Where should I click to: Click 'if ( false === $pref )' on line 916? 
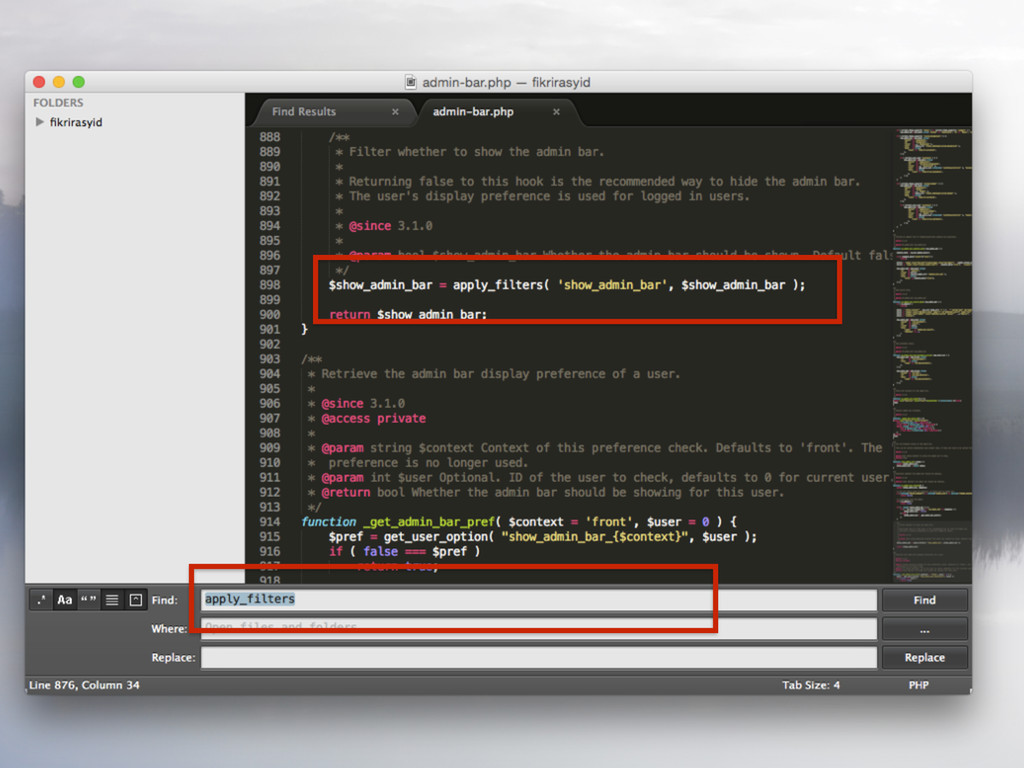click(x=404, y=552)
